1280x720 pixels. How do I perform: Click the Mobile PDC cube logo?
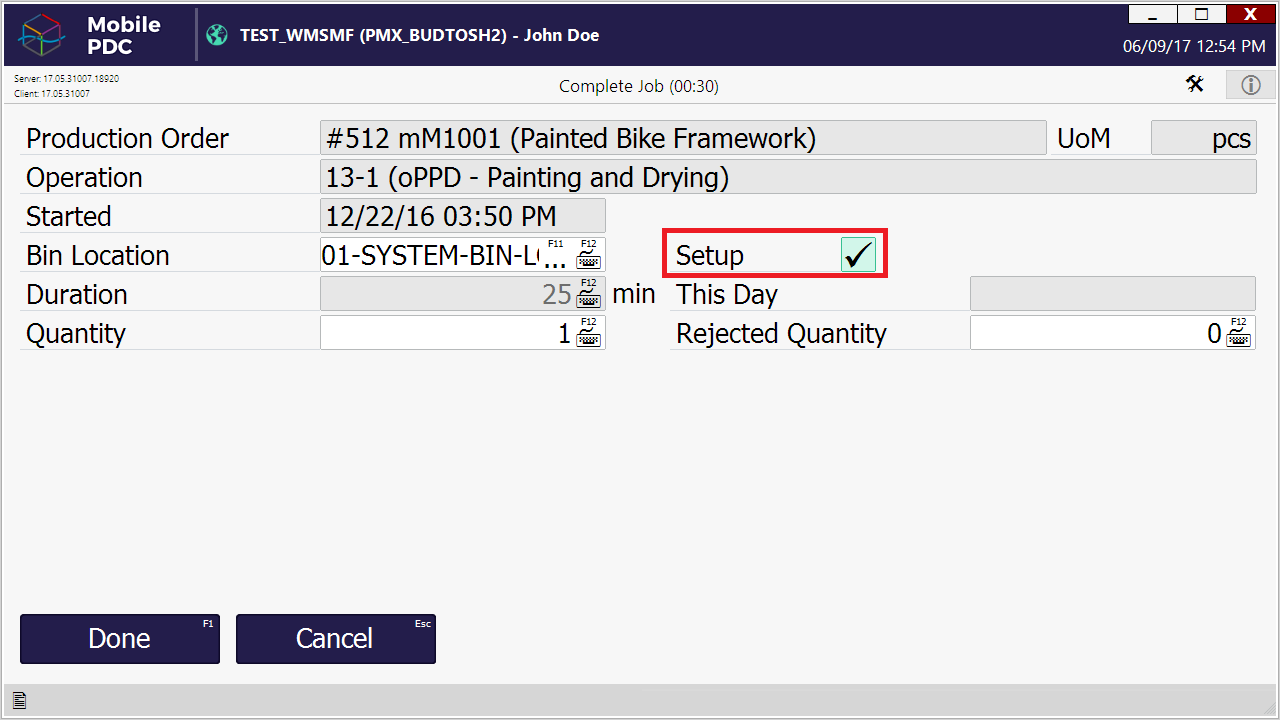tap(42, 35)
